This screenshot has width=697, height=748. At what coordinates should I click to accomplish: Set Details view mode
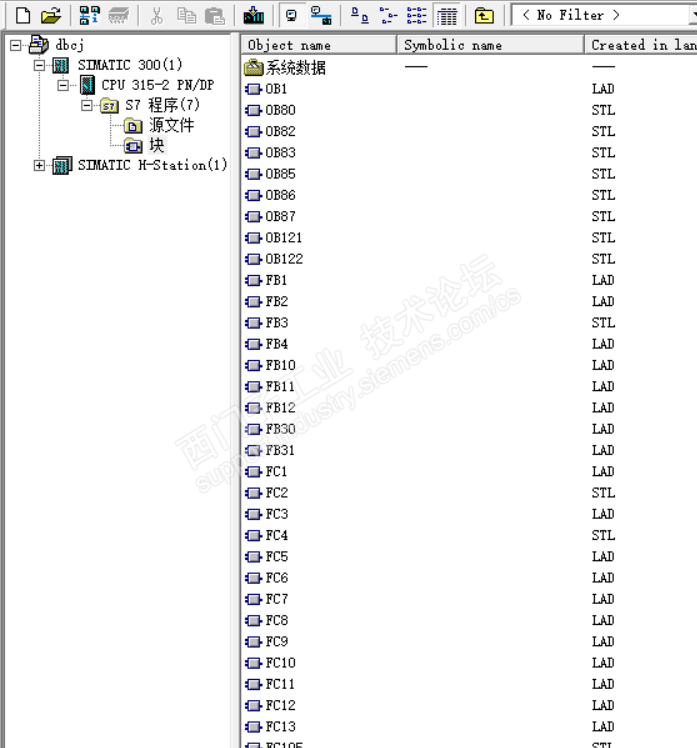point(447,16)
